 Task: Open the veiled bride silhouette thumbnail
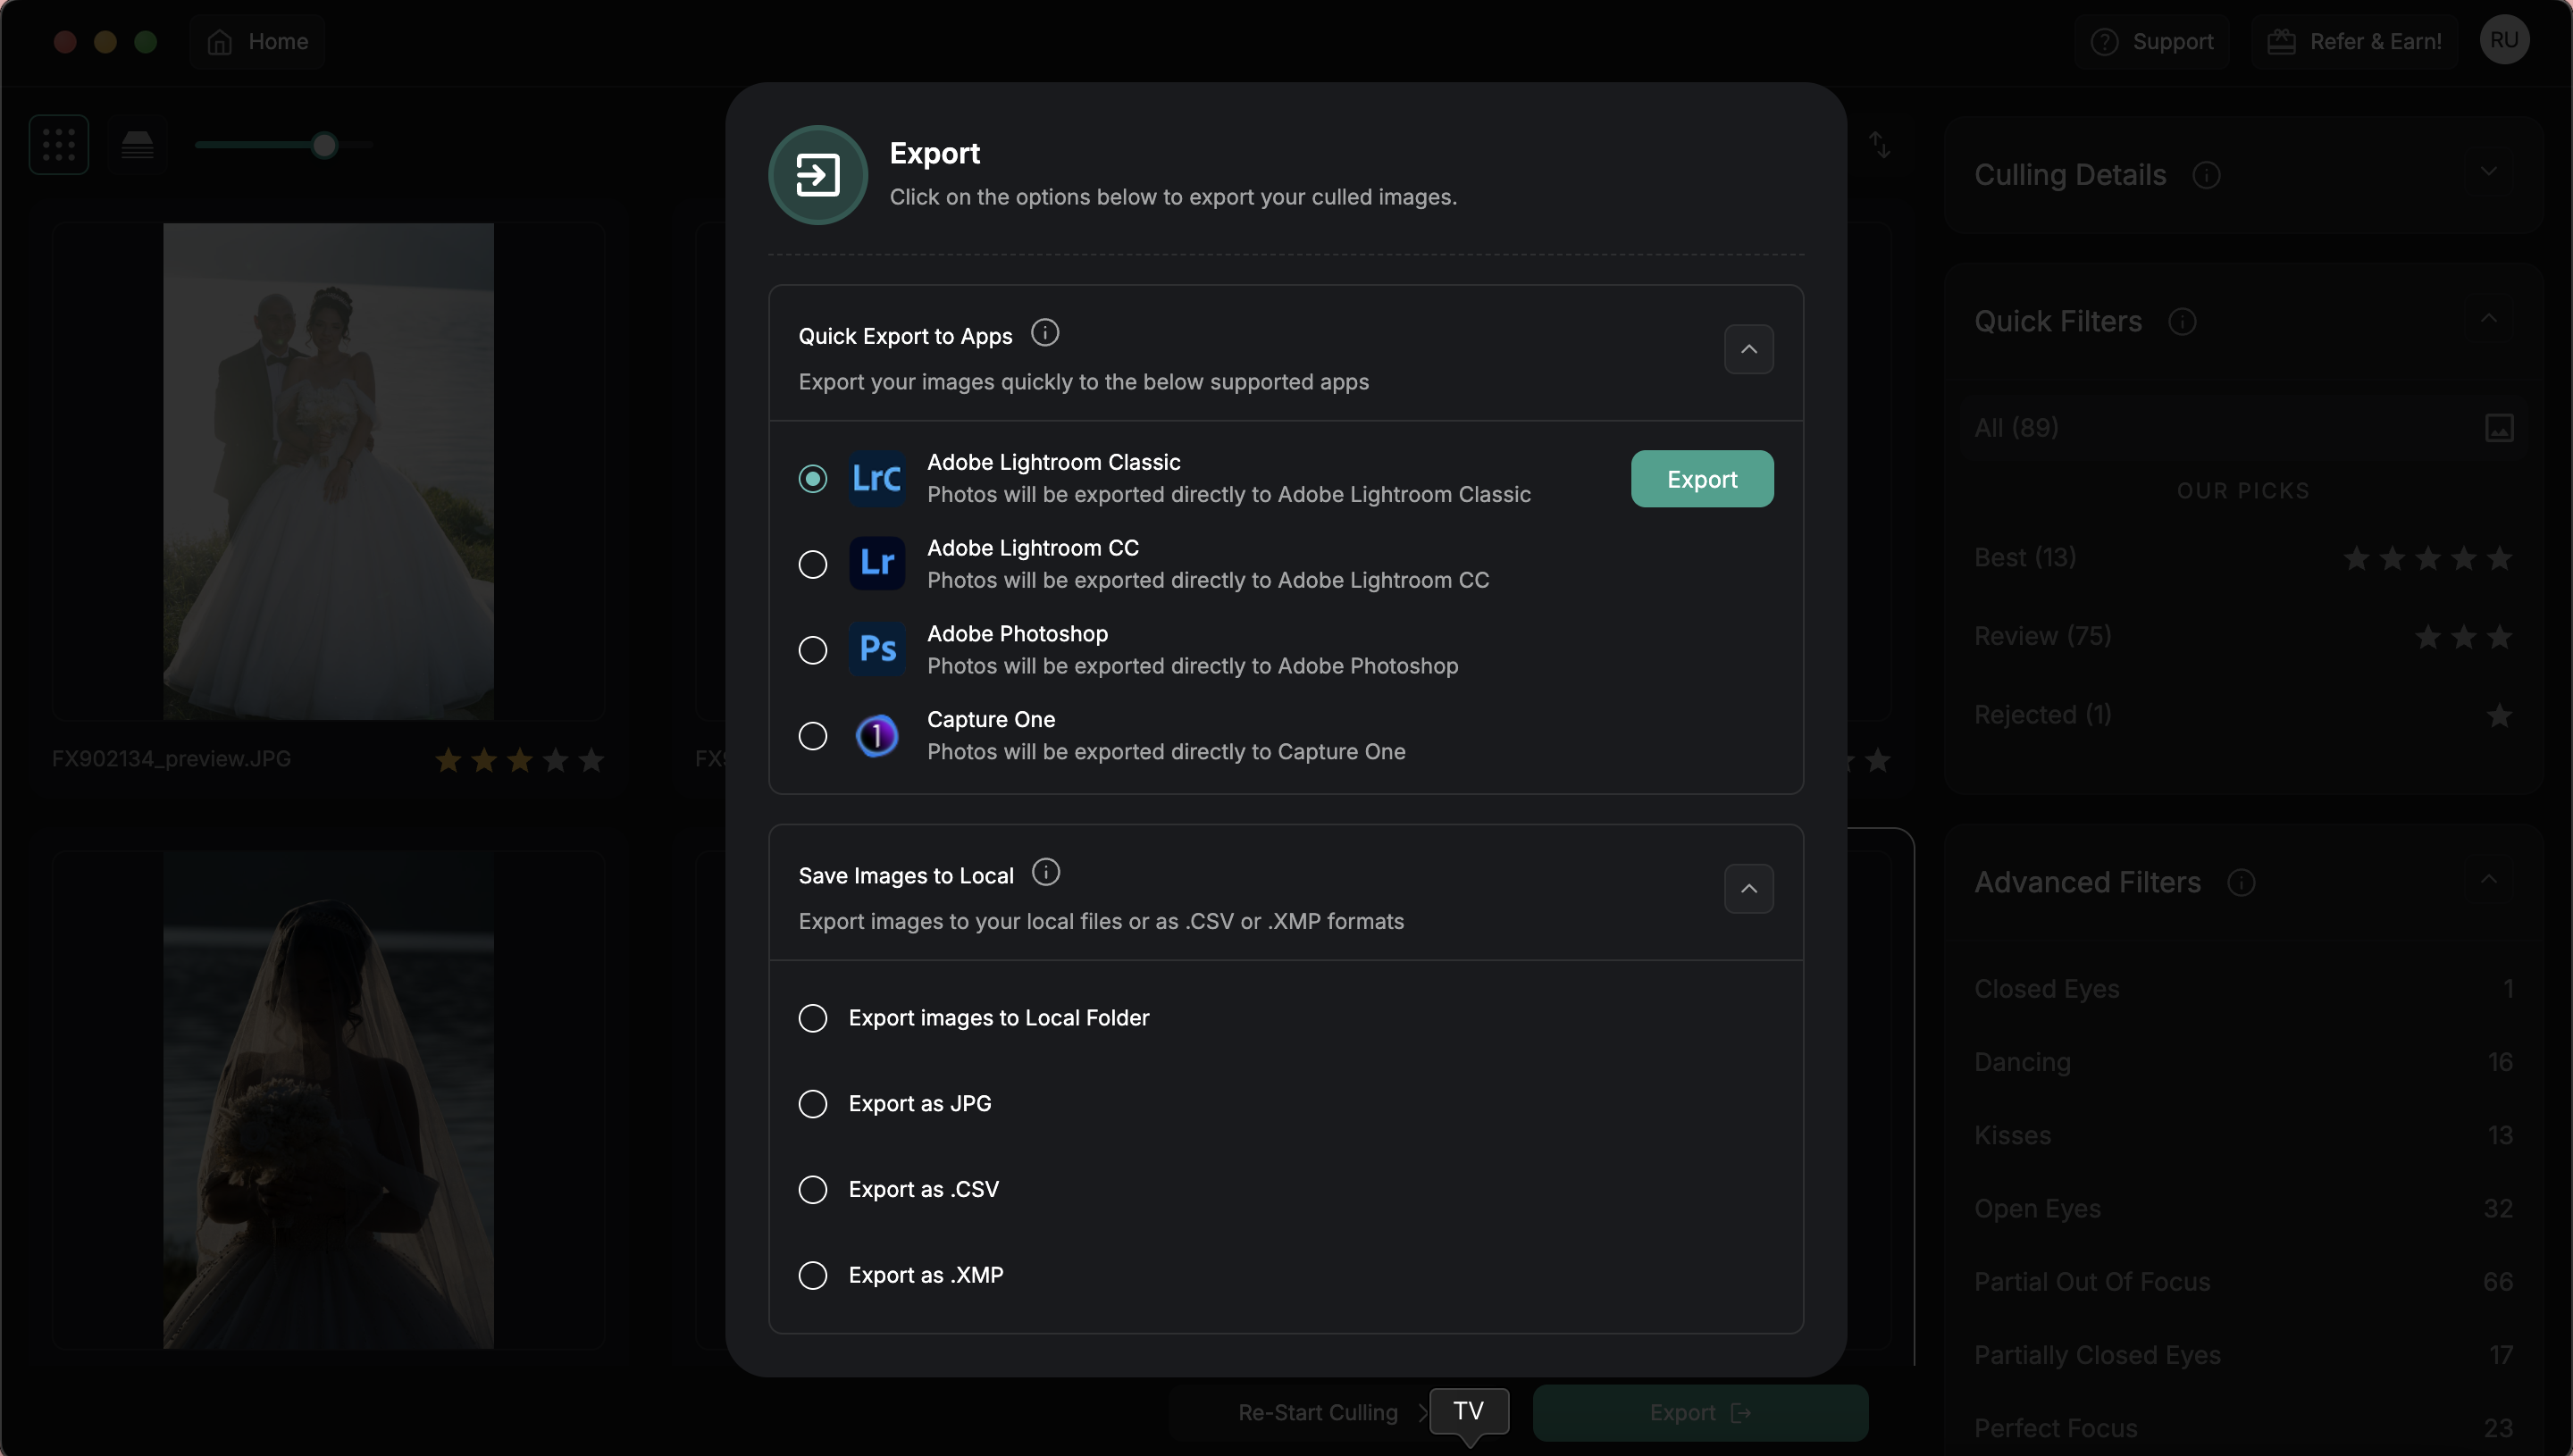[x=328, y=1100]
